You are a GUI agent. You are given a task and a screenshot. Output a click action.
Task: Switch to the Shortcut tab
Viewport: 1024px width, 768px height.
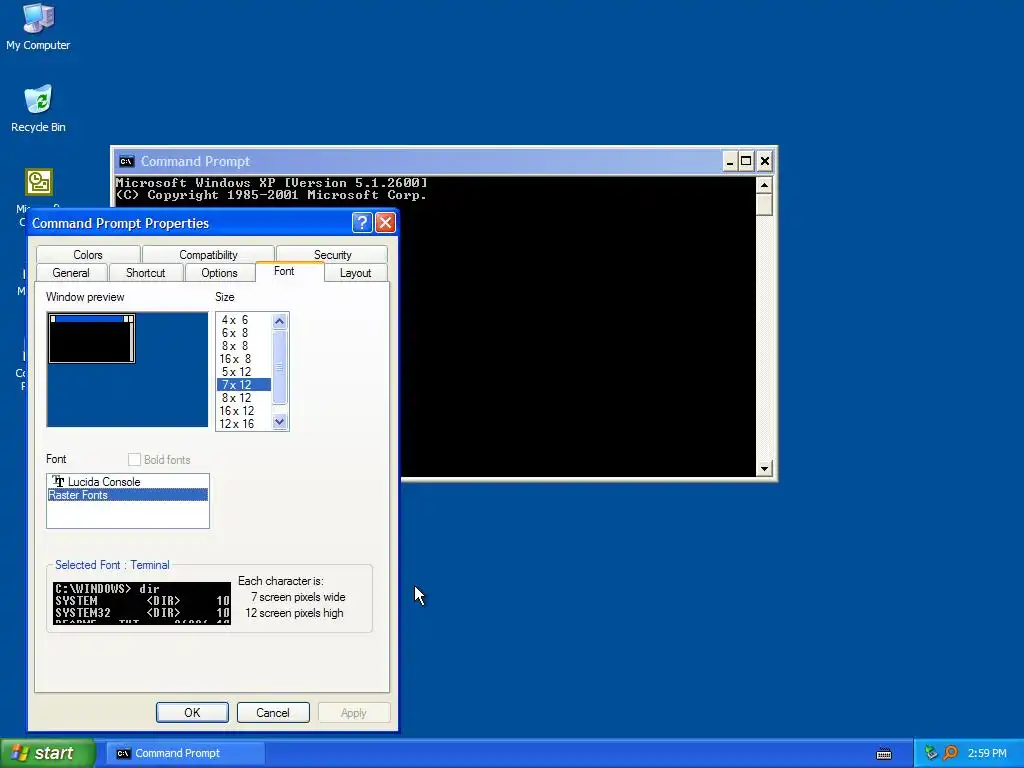146,272
